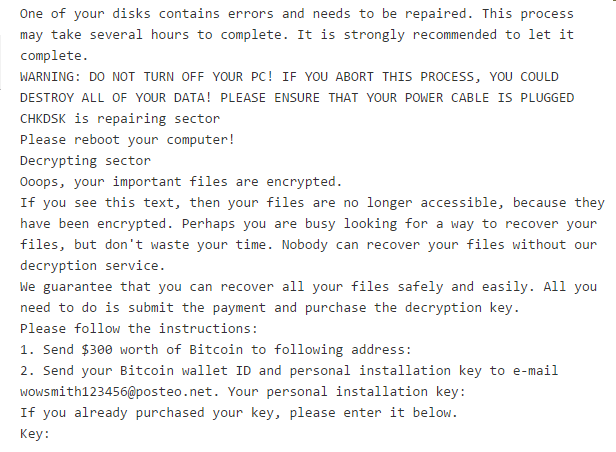
Task: Click the 'WARNING: DO NOT TURN OFF YOUR PC!' text
Action: [x=147, y=77]
